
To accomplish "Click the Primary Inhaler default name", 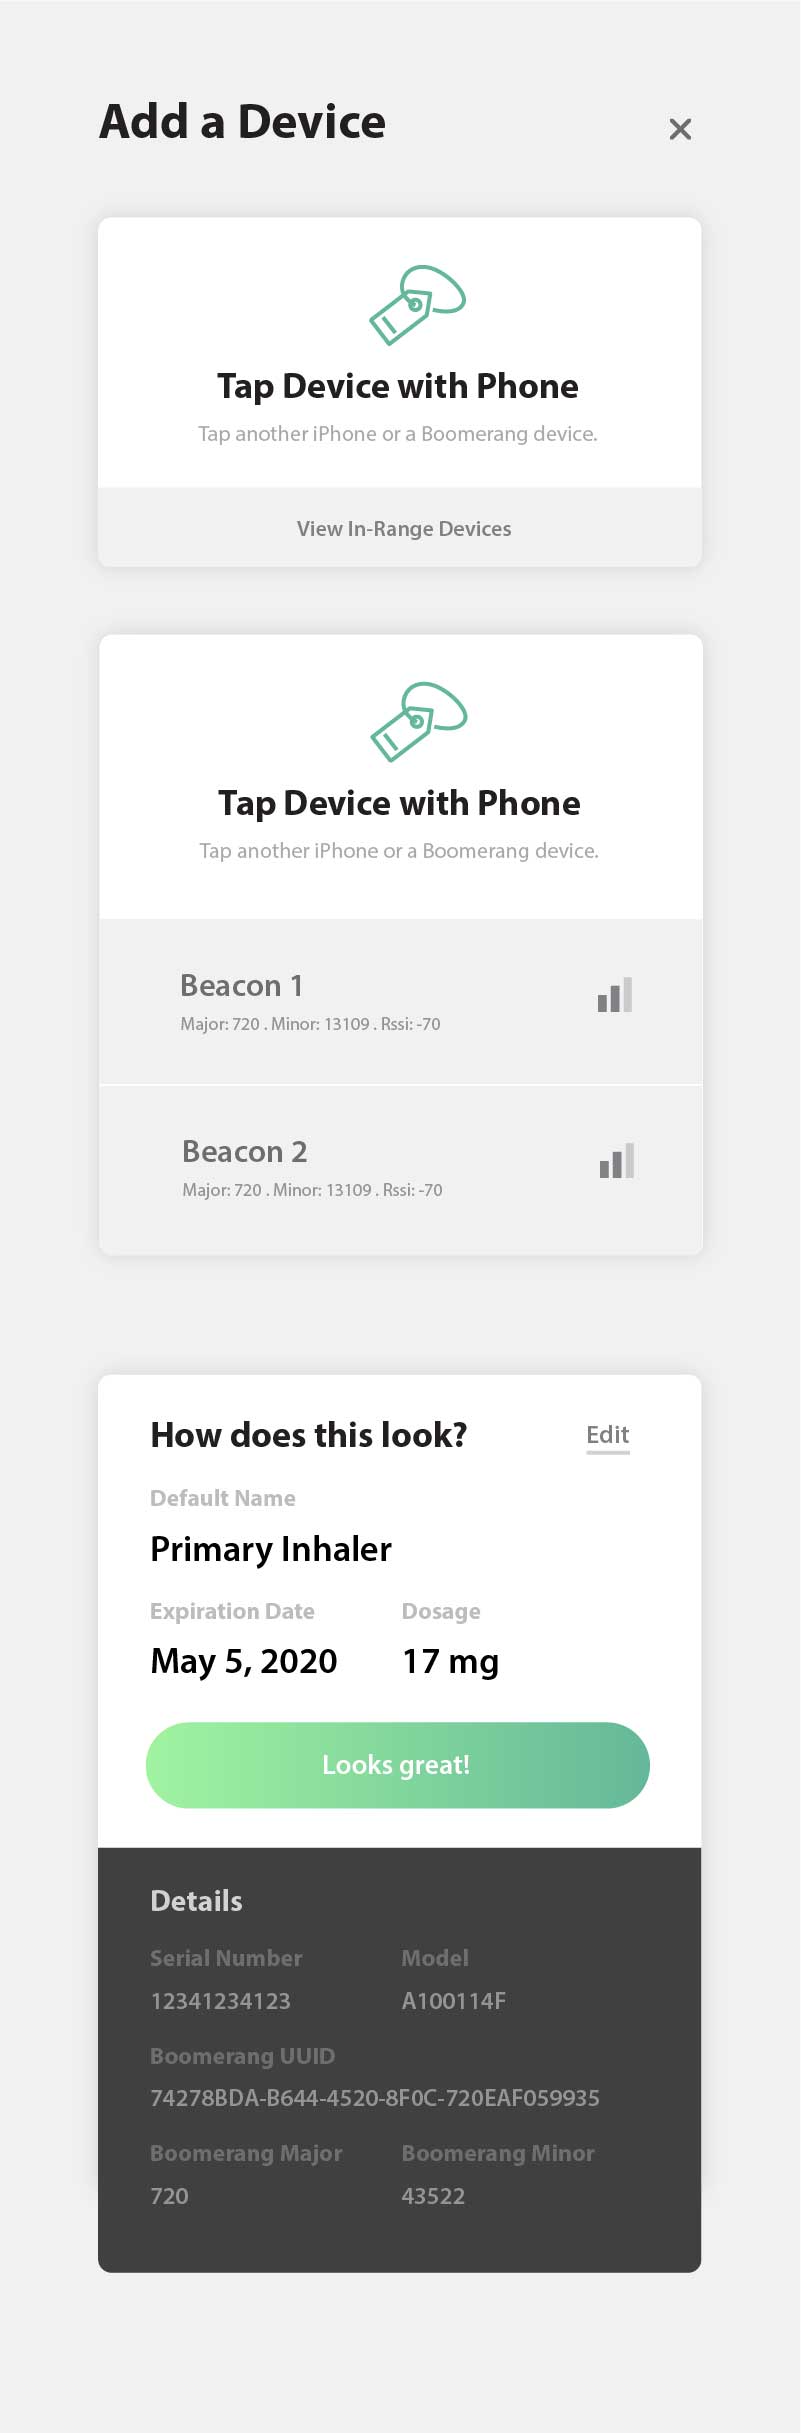I will 271,1549.
